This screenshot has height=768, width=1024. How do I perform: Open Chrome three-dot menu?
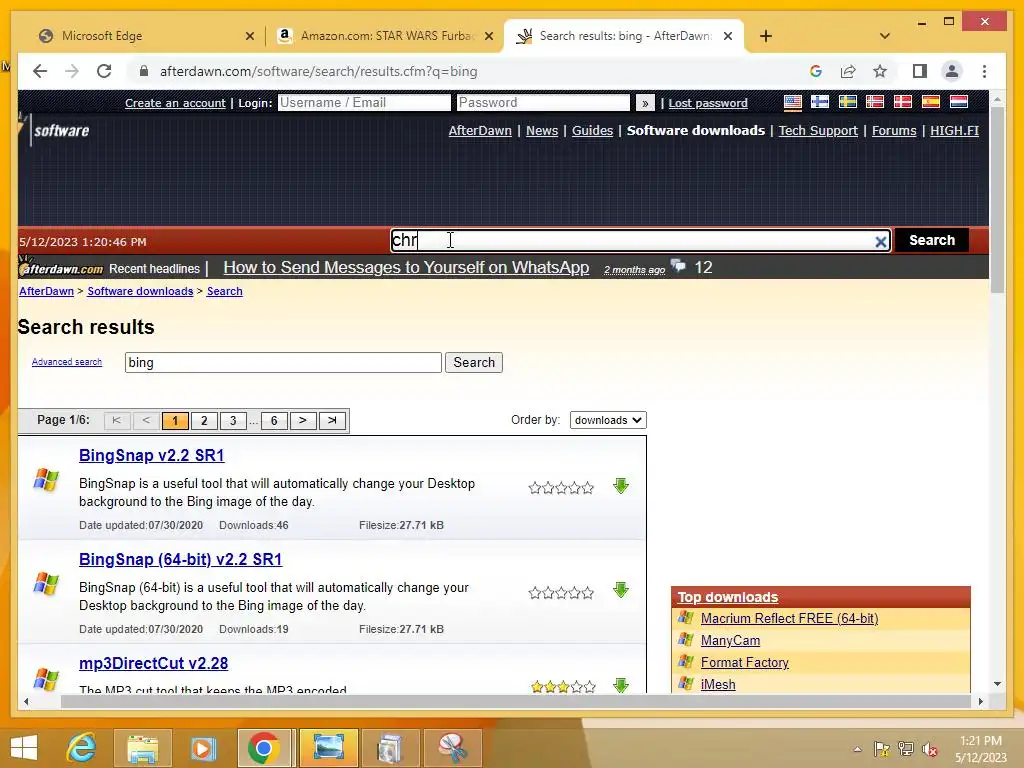point(984,71)
